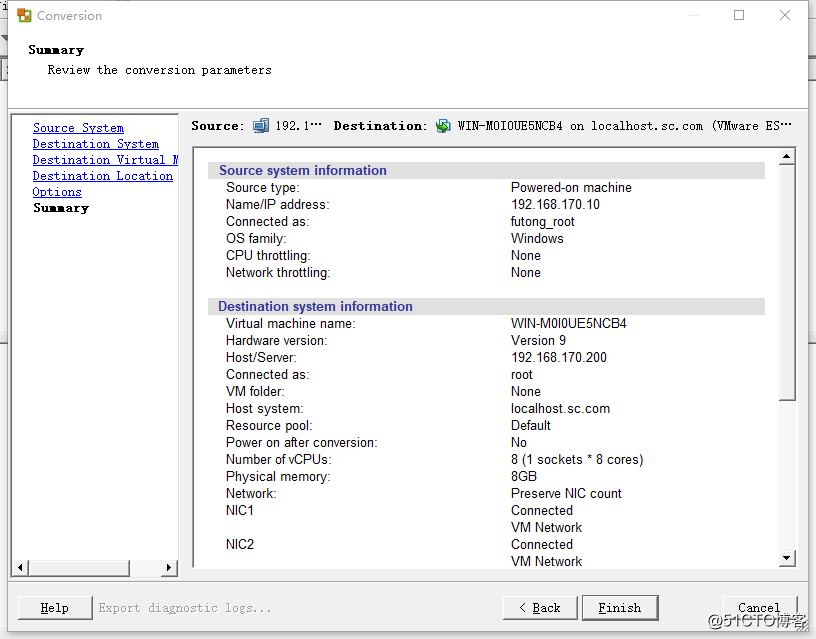Click Review the conversion parameters subtitle
The width and height of the screenshot is (816, 639).
click(x=160, y=70)
